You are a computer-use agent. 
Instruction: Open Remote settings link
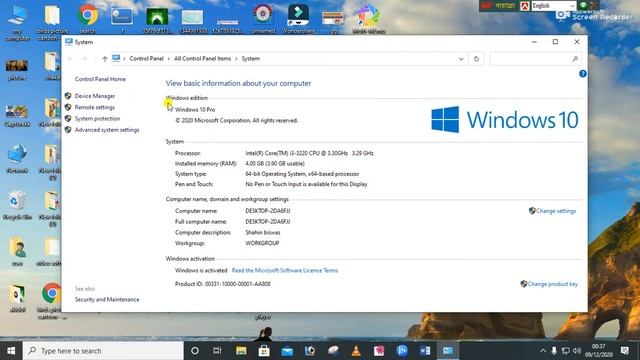tap(95, 107)
